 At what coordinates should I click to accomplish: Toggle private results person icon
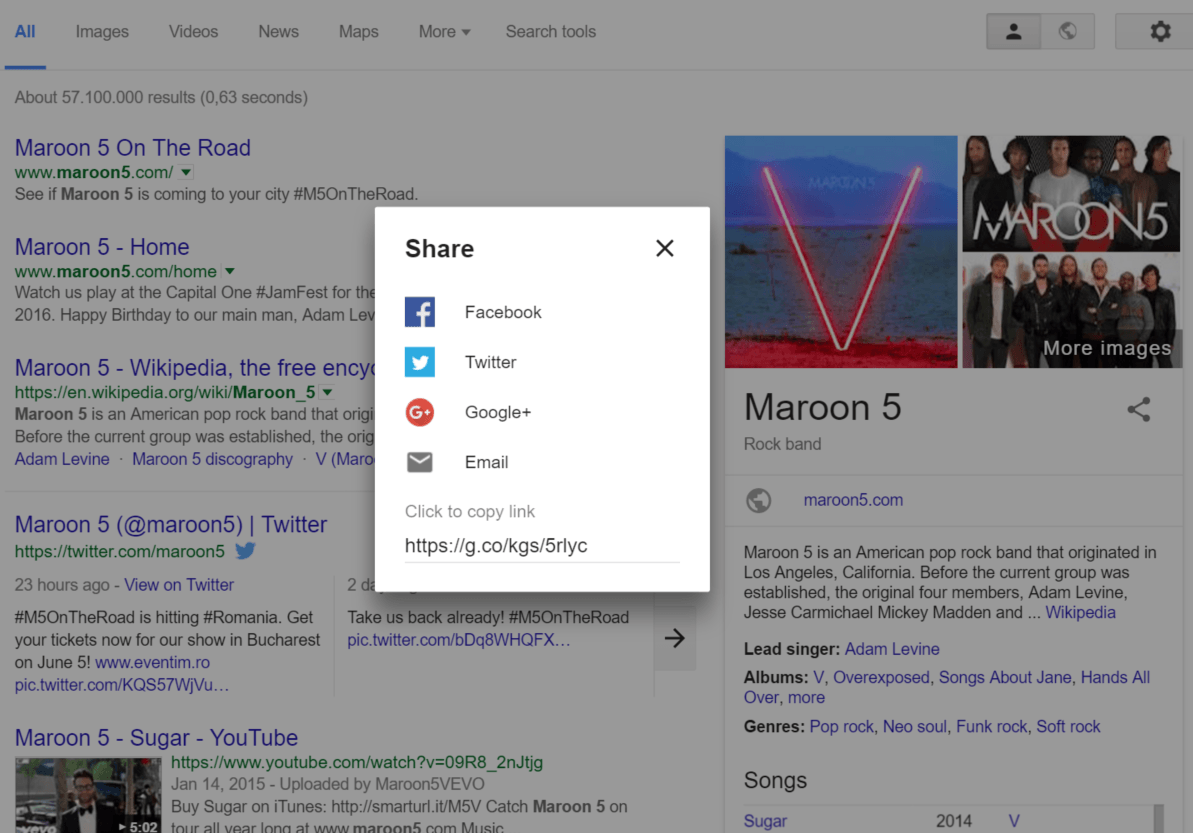[1013, 32]
